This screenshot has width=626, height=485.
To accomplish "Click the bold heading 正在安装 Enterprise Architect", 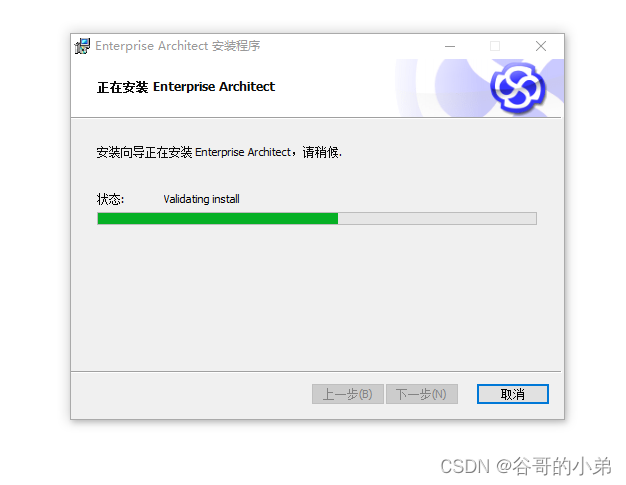I will pos(186,87).
